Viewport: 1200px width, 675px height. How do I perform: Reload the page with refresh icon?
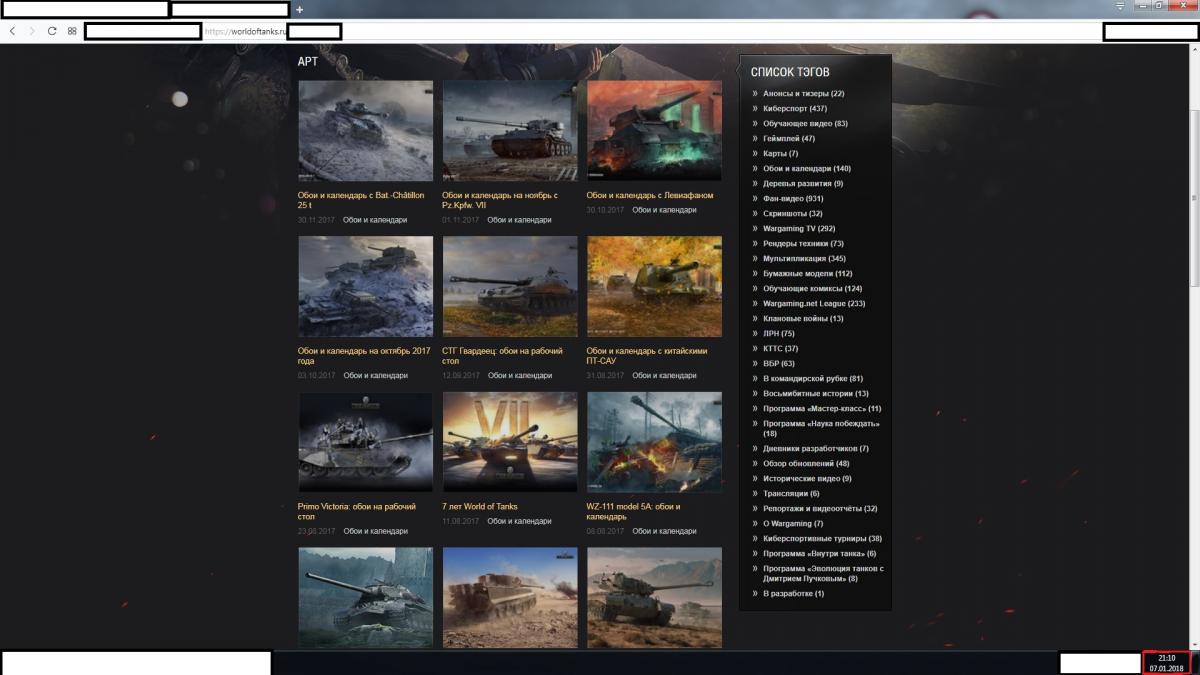[52, 31]
